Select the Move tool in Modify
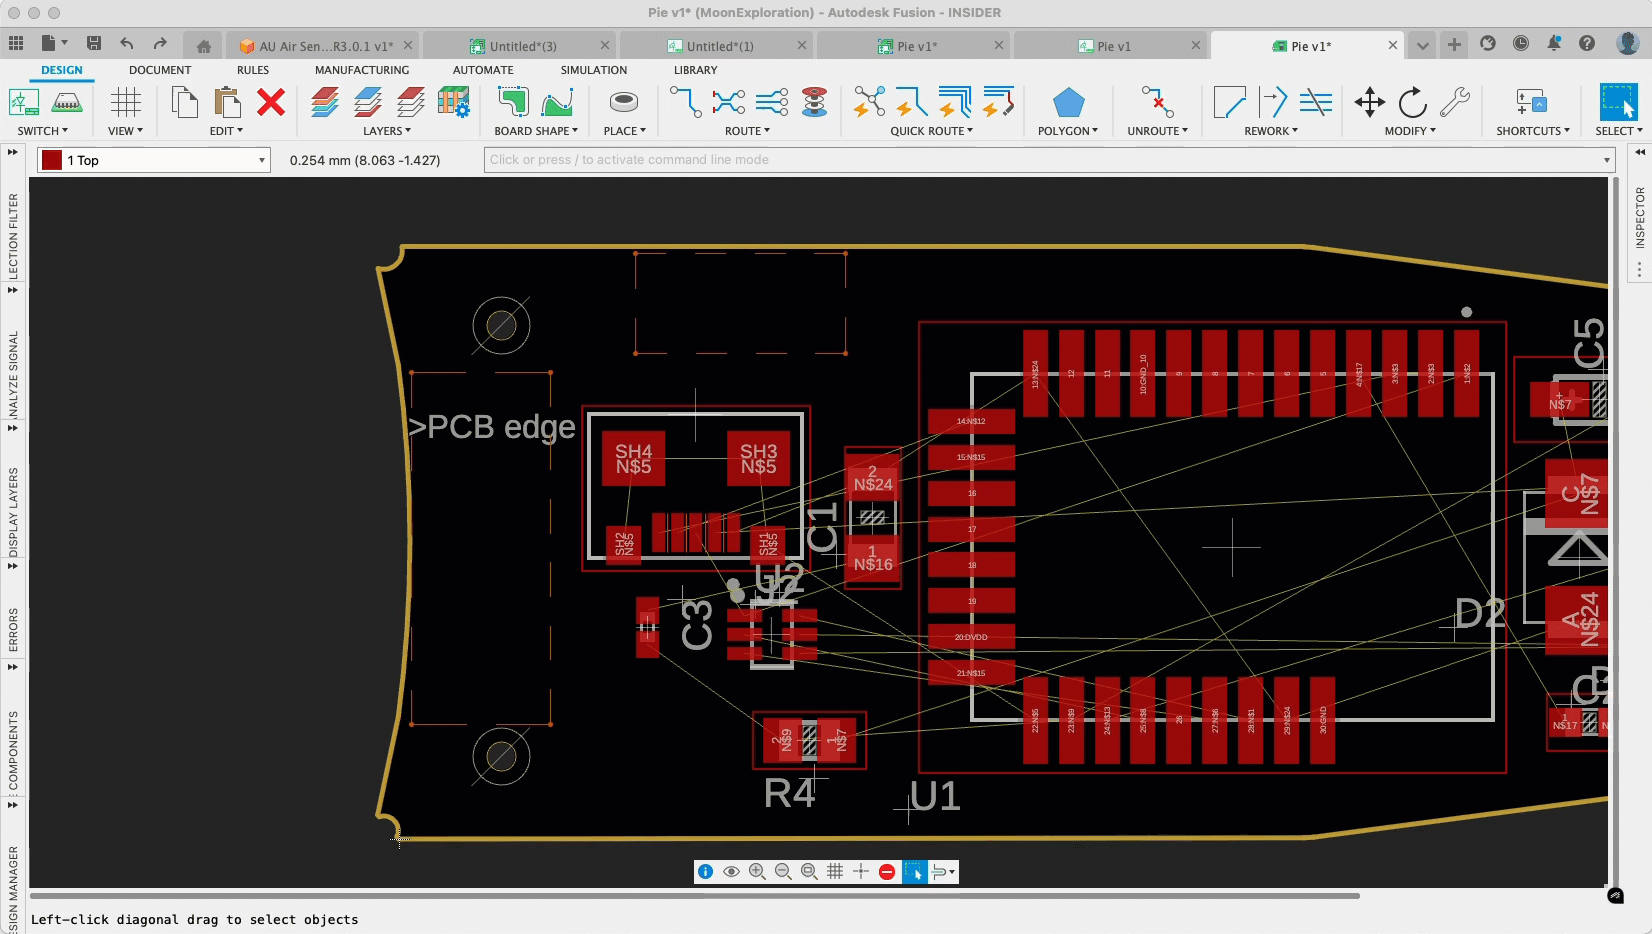Screen dimensions: 1652x934 pyautogui.click(x=1369, y=103)
